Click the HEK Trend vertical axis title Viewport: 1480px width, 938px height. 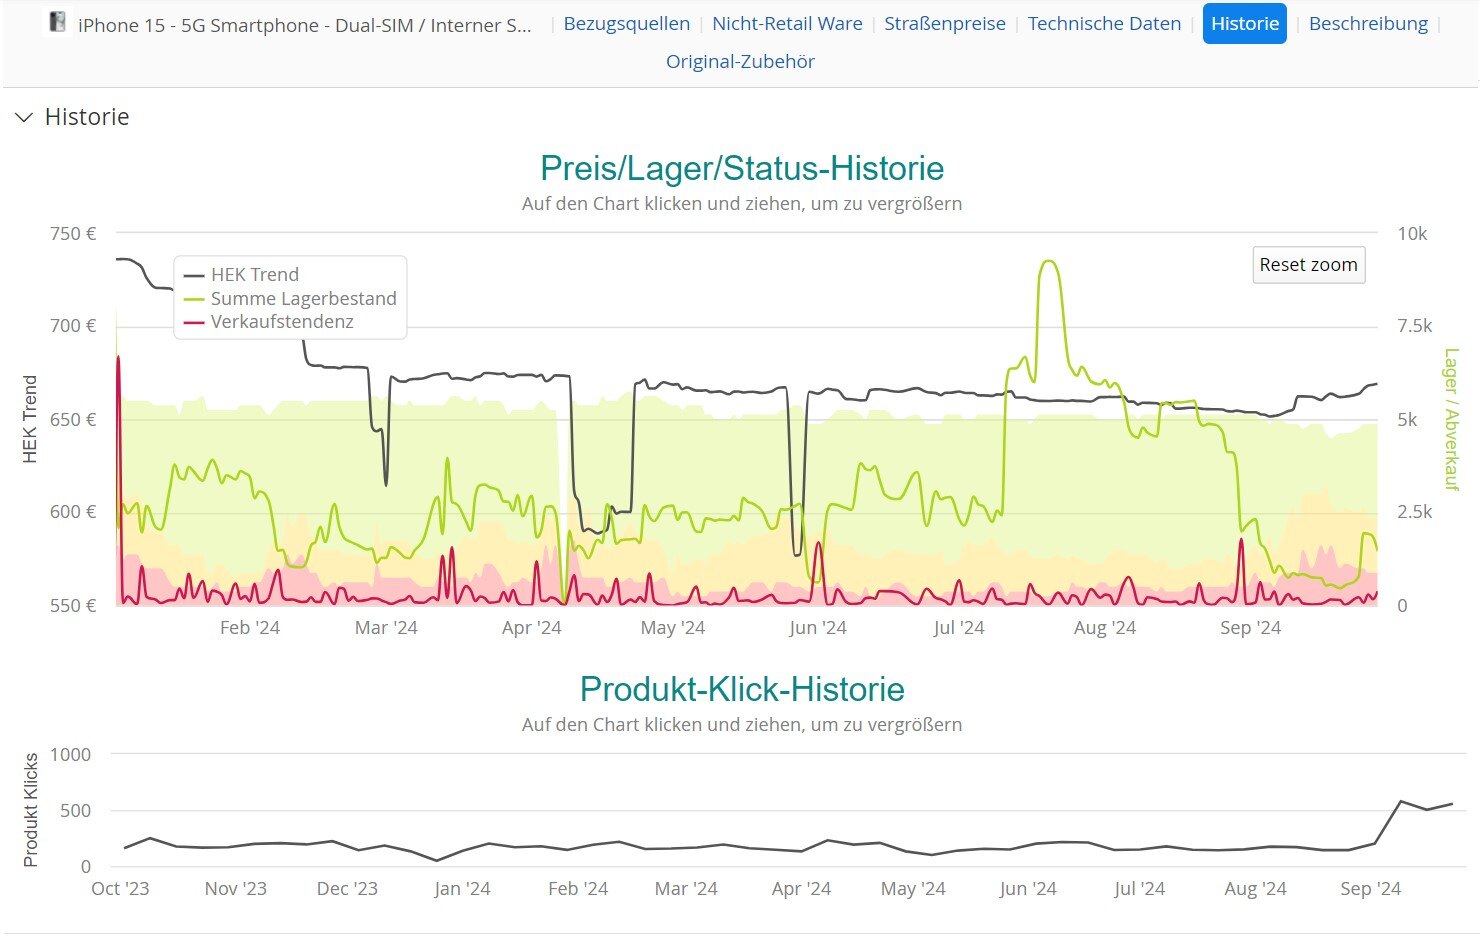[30, 419]
